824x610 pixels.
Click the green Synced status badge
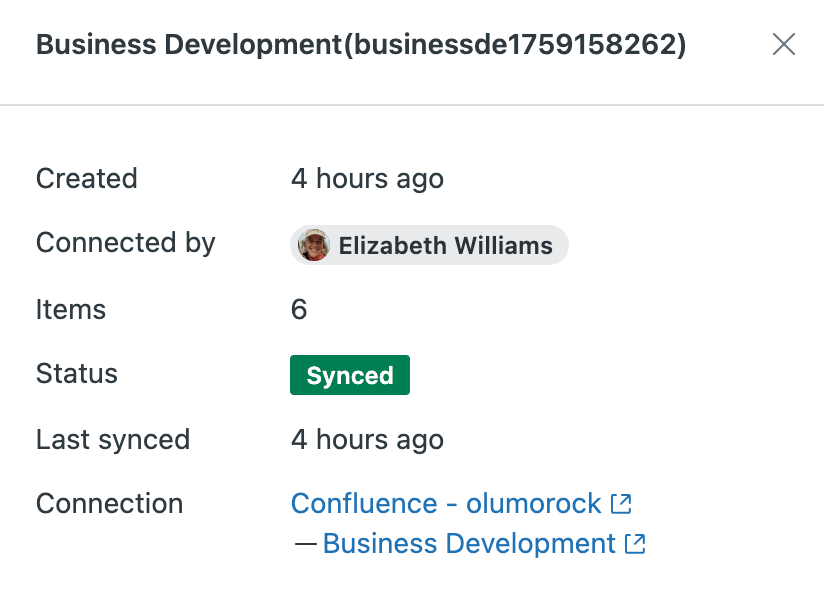pyautogui.click(x=350, y=375)
